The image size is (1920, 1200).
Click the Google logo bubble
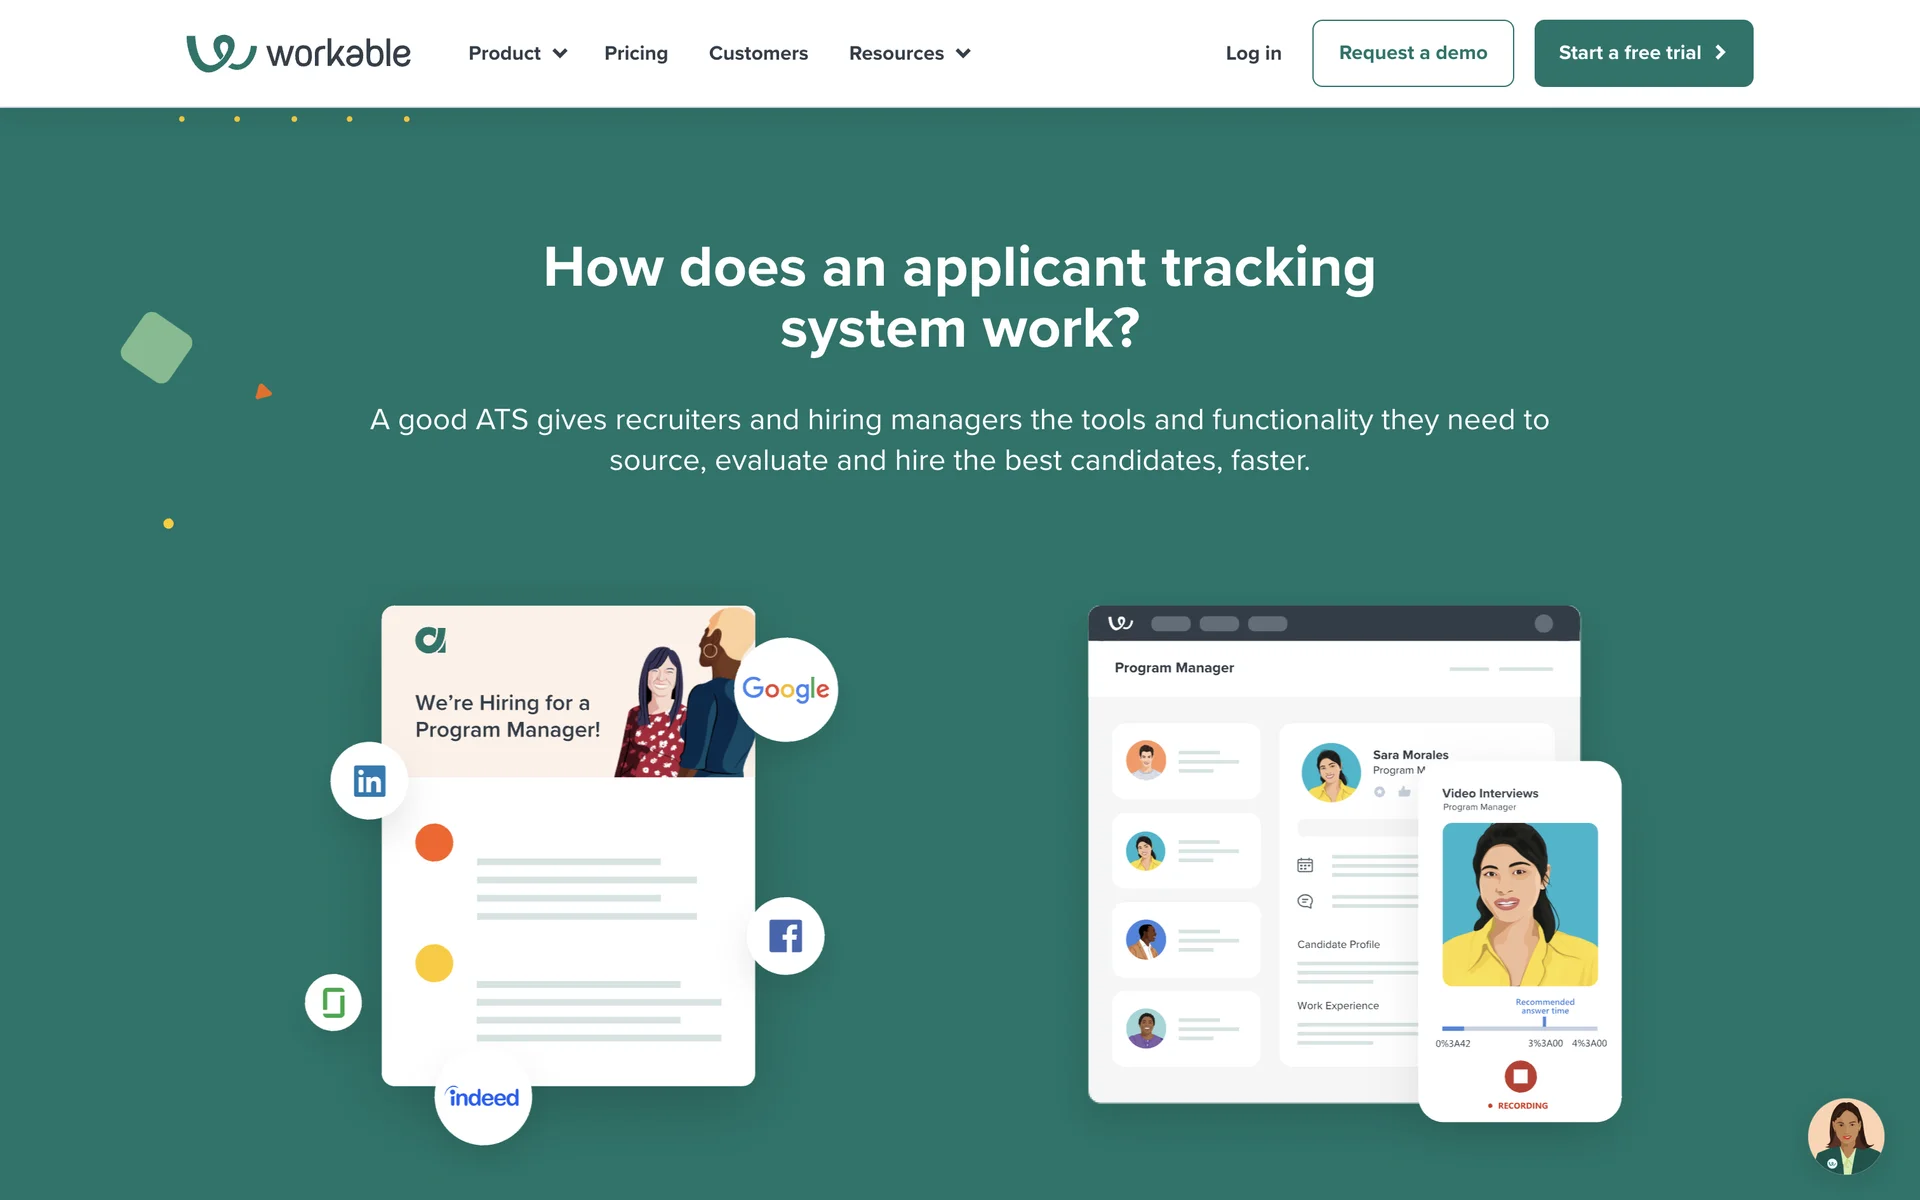pos(786,689)
